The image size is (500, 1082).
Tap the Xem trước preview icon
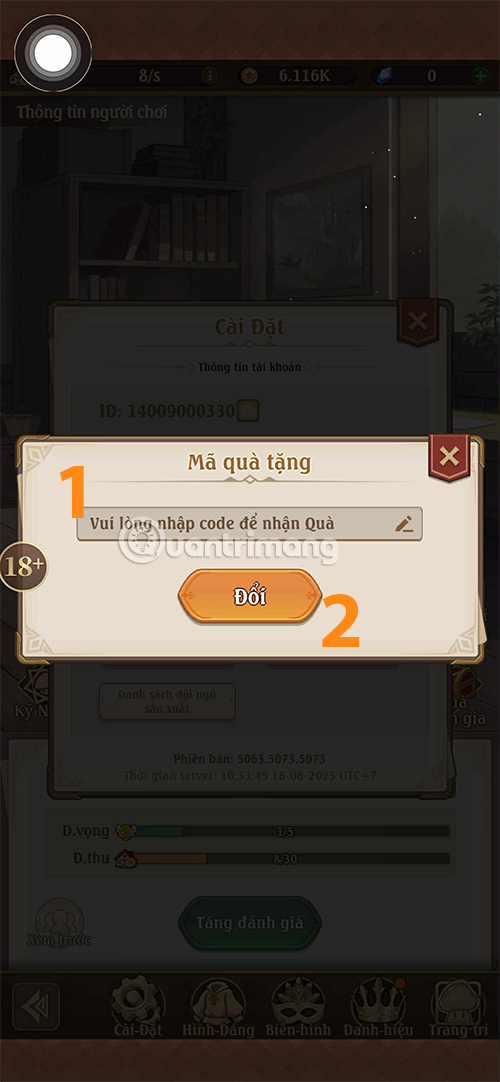tap(60, 923)
